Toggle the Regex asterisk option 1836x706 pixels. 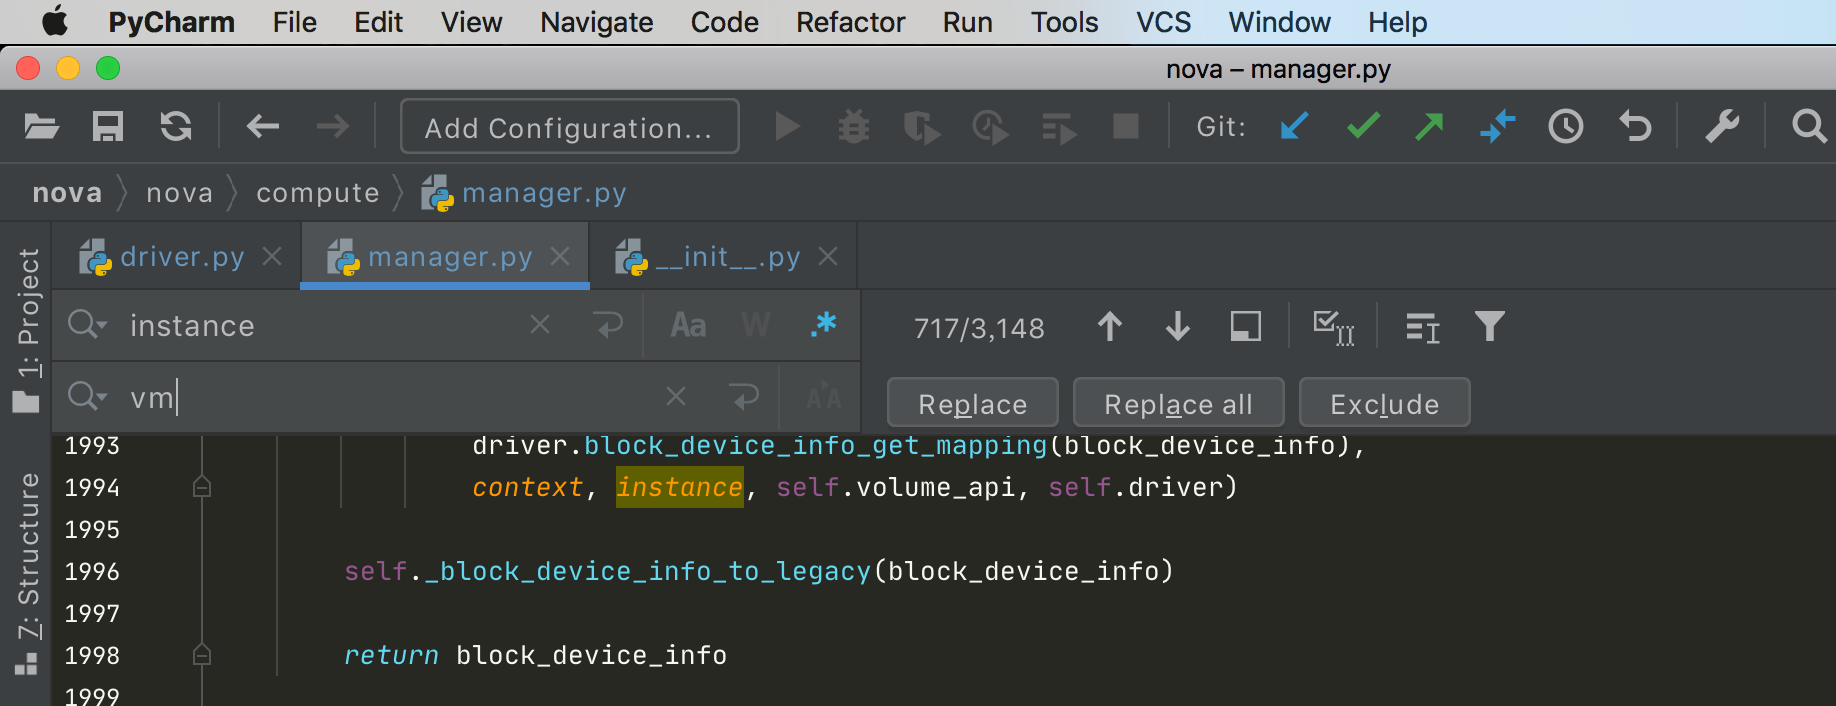click(824, 326)
